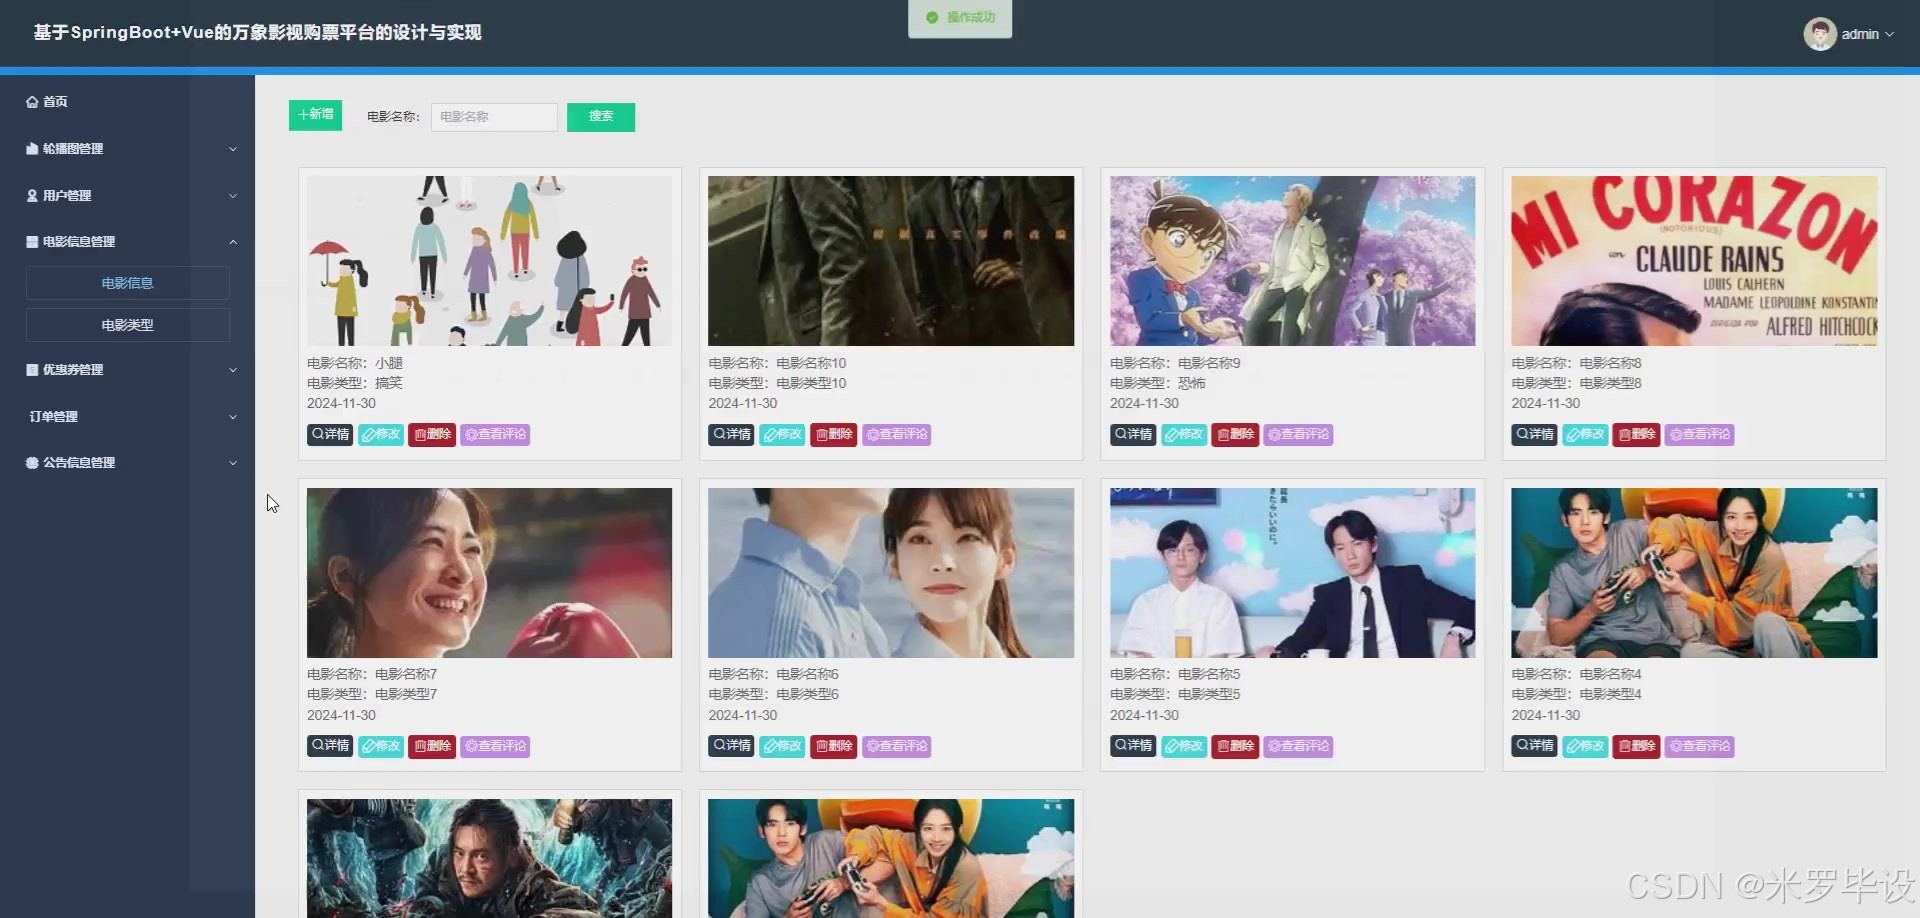Click the 电影名称8 Mi Corazon poster
The width and height of the screenshot is (1920, 918).
tap(1694, 261)
